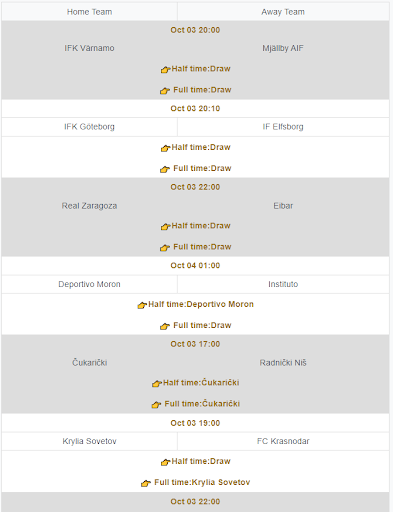Click the Radnički Niš team name
Image resolution: width=393 pixels, height=512 pixels.
tap(283, 363)
